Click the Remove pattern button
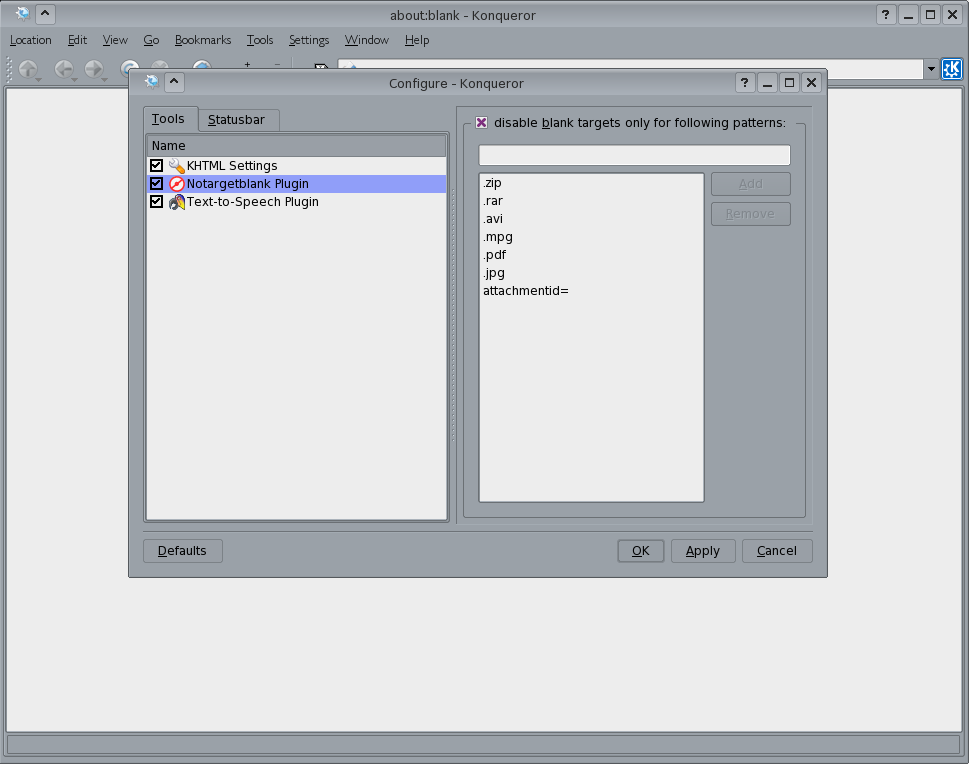 [x=751, y=214]
